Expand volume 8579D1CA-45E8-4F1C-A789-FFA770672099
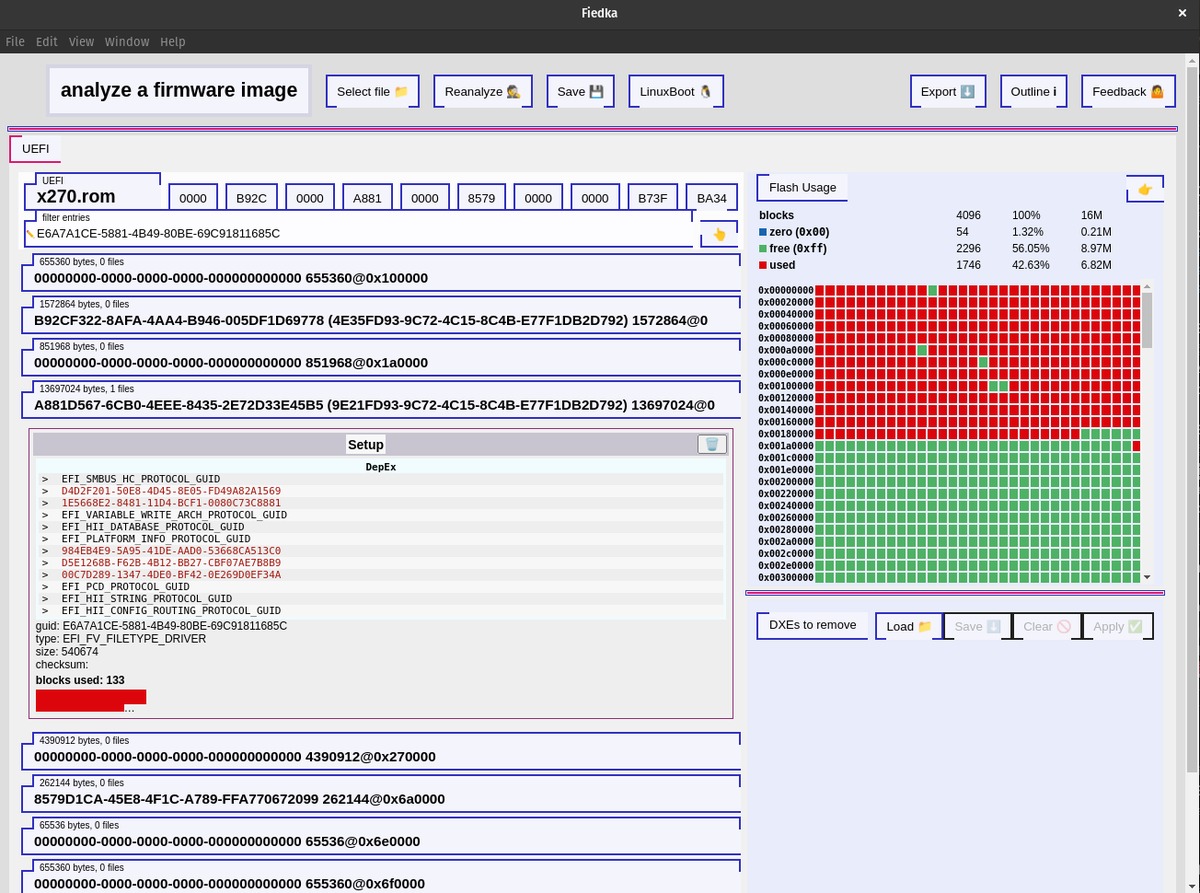The height and width of the screenshot is (893, 1200). (x=380, y=796)
